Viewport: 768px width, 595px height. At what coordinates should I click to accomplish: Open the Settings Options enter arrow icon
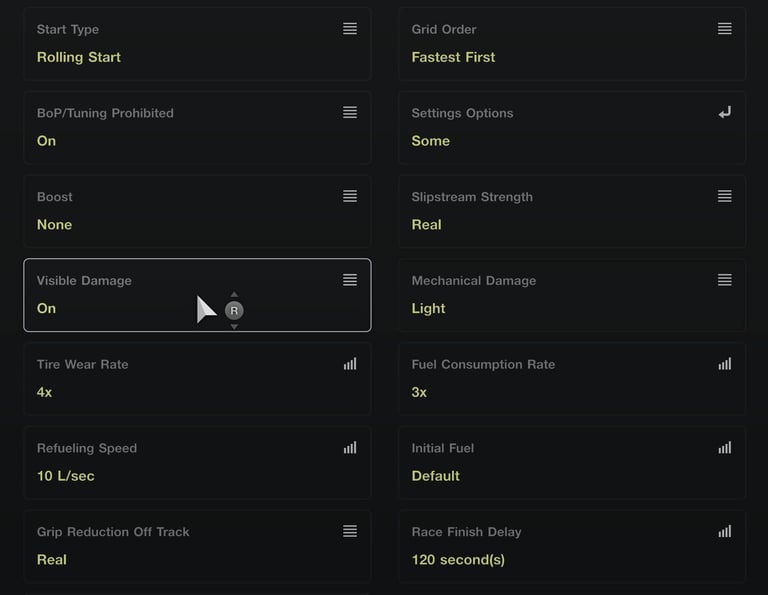(725, 113)
